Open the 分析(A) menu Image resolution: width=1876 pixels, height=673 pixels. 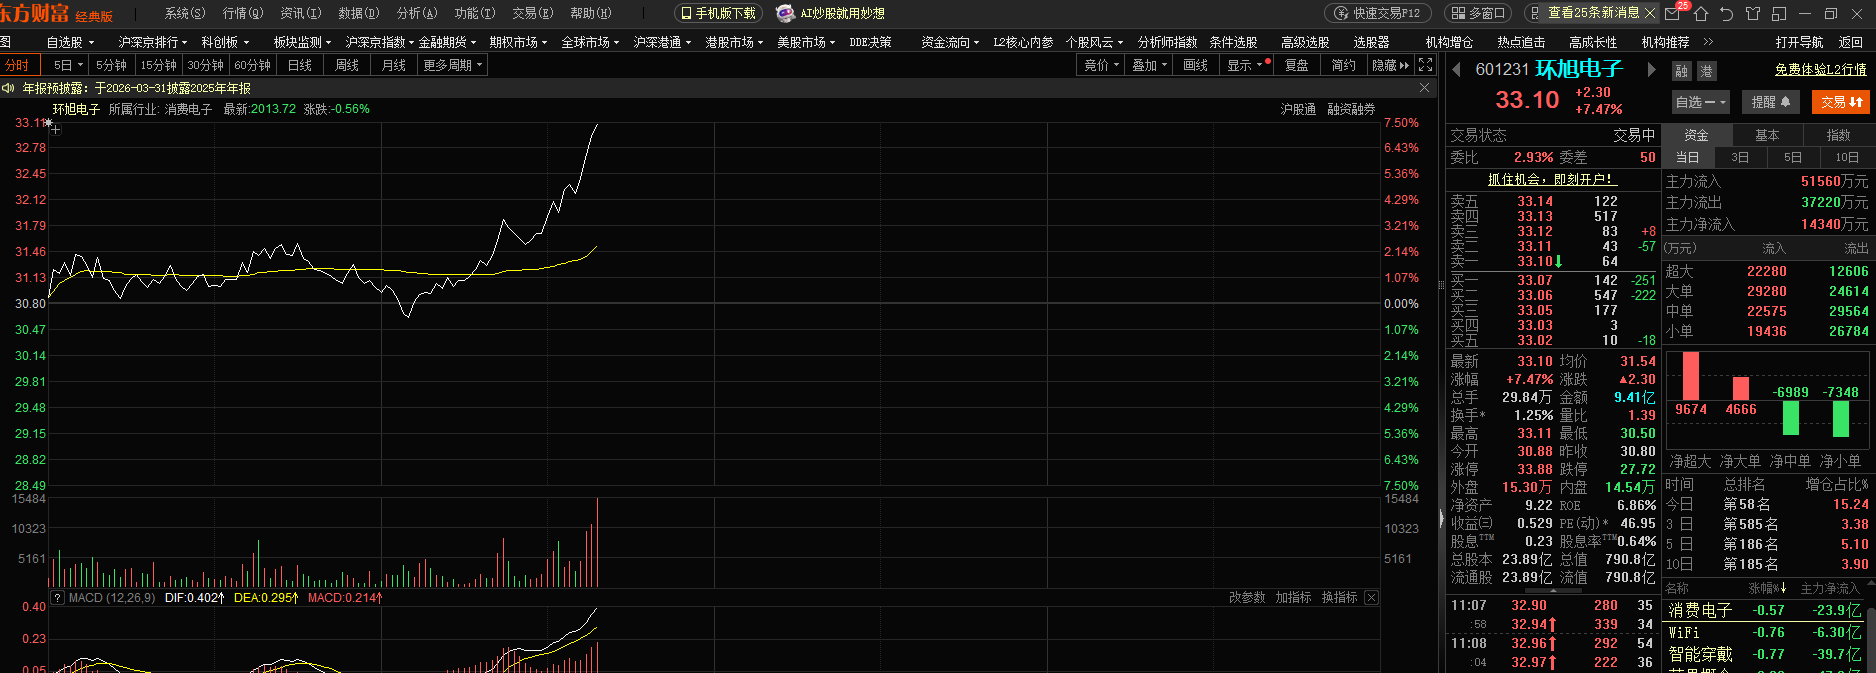417,13
